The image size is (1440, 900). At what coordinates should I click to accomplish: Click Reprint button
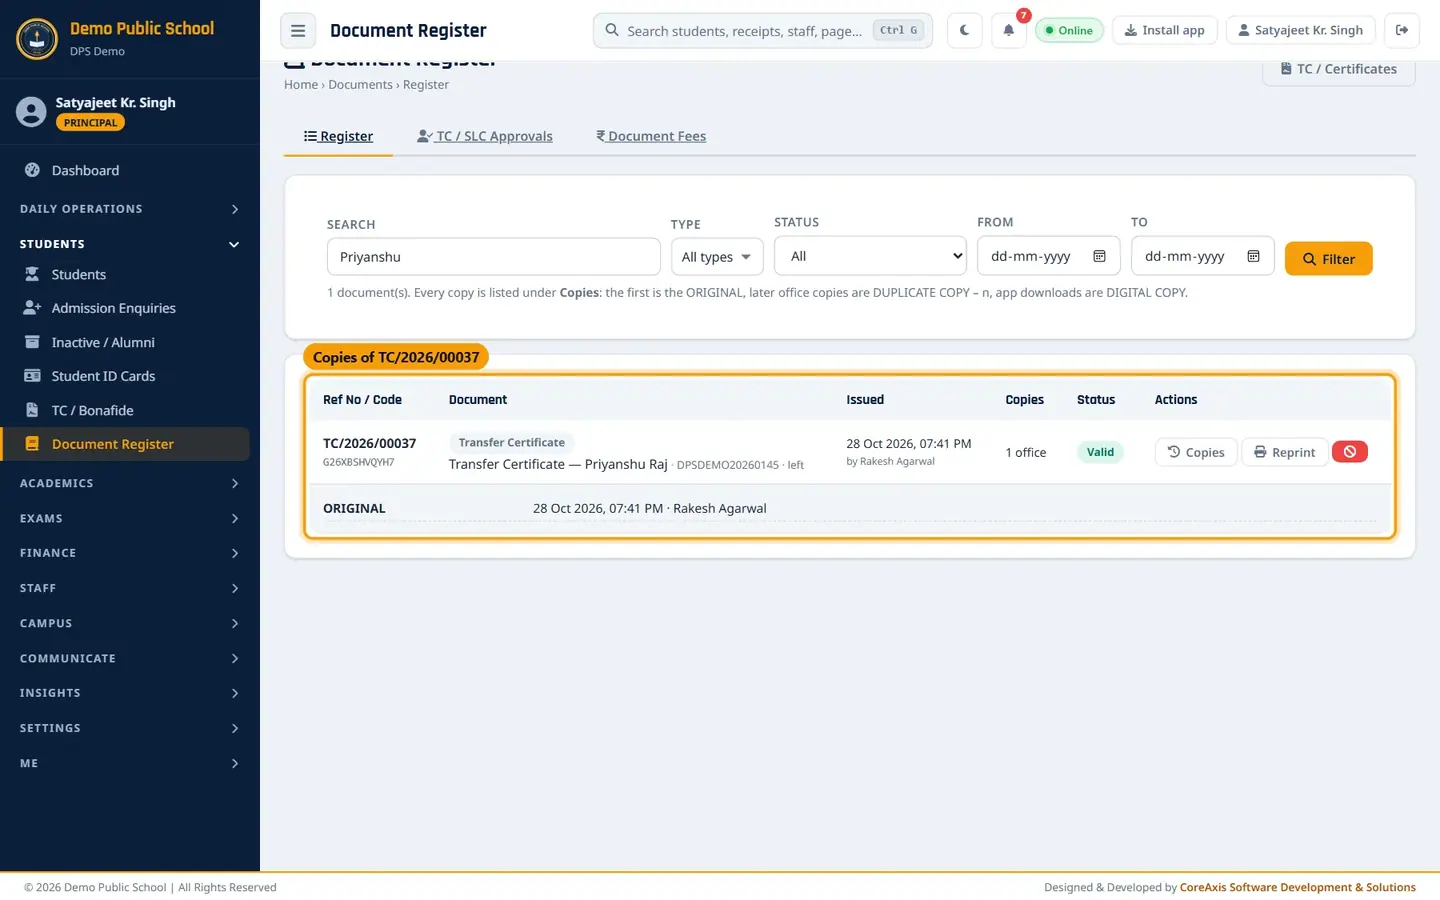[x=1285, y=452]
